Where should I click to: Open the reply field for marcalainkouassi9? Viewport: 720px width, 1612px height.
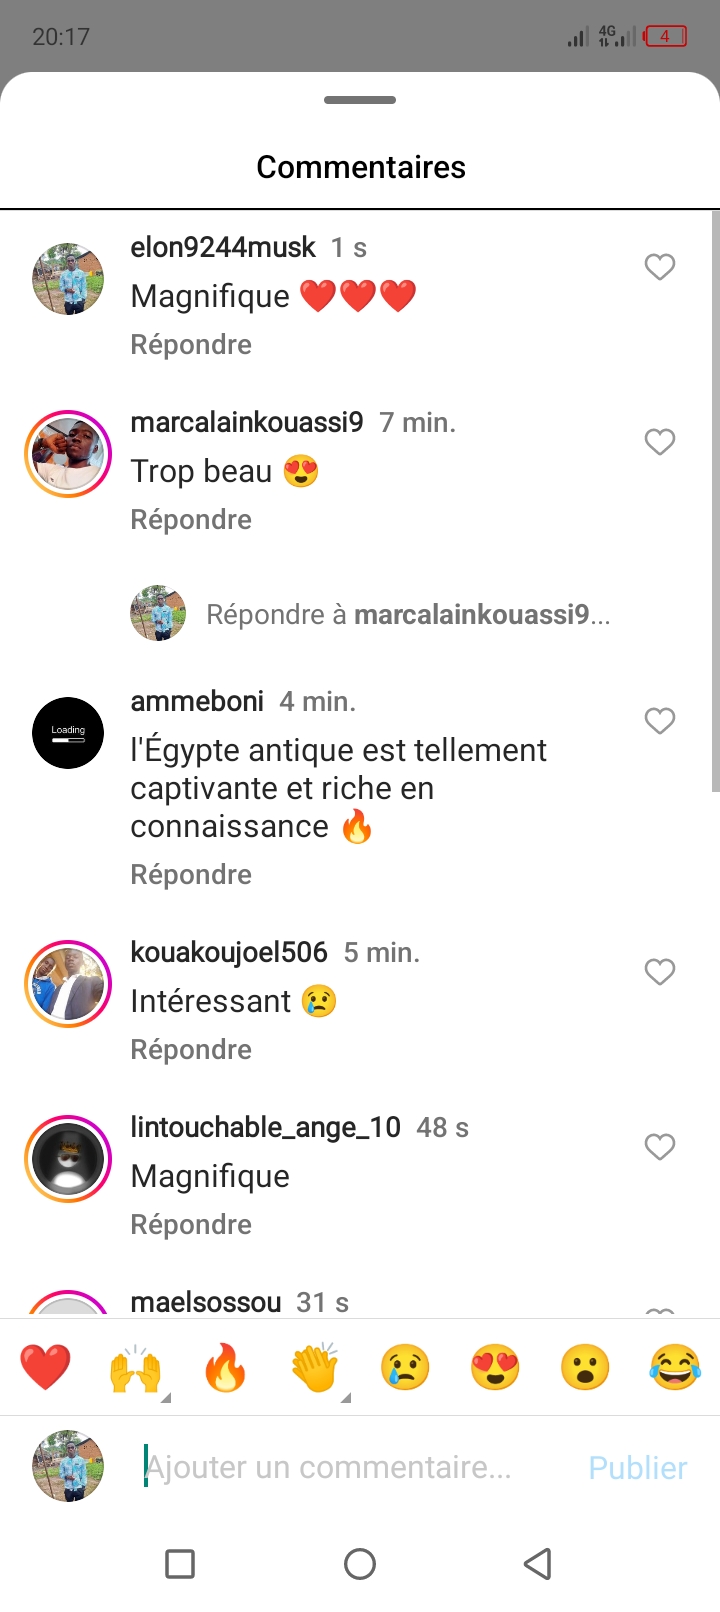pyautogui.click(x=407, y=614)
